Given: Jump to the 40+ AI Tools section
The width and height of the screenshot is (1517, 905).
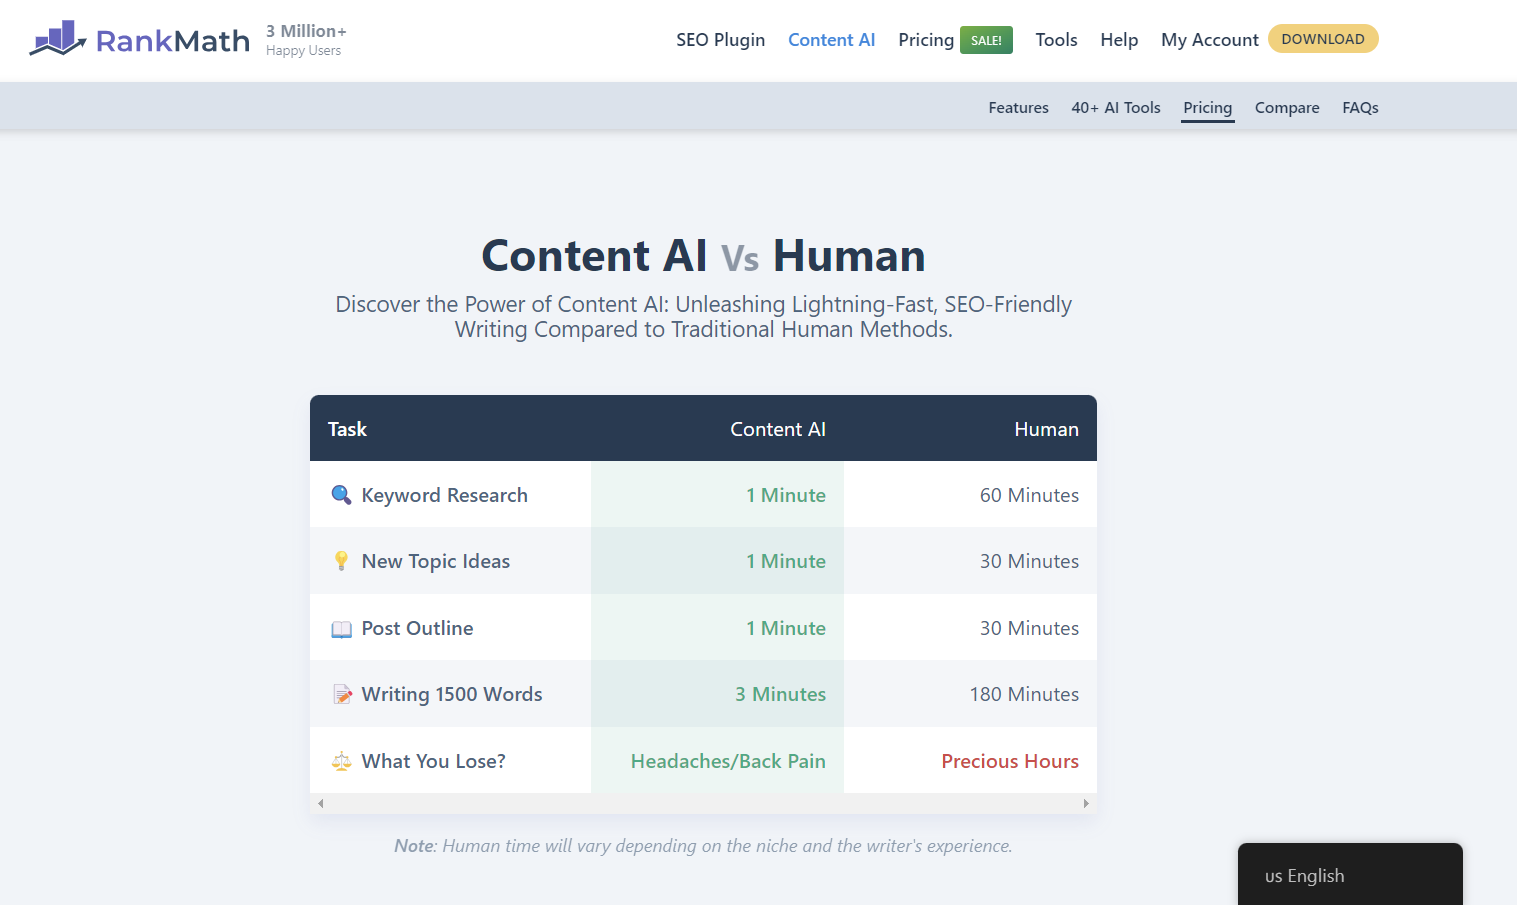Looking at the screenshot, I should 1116,107.
